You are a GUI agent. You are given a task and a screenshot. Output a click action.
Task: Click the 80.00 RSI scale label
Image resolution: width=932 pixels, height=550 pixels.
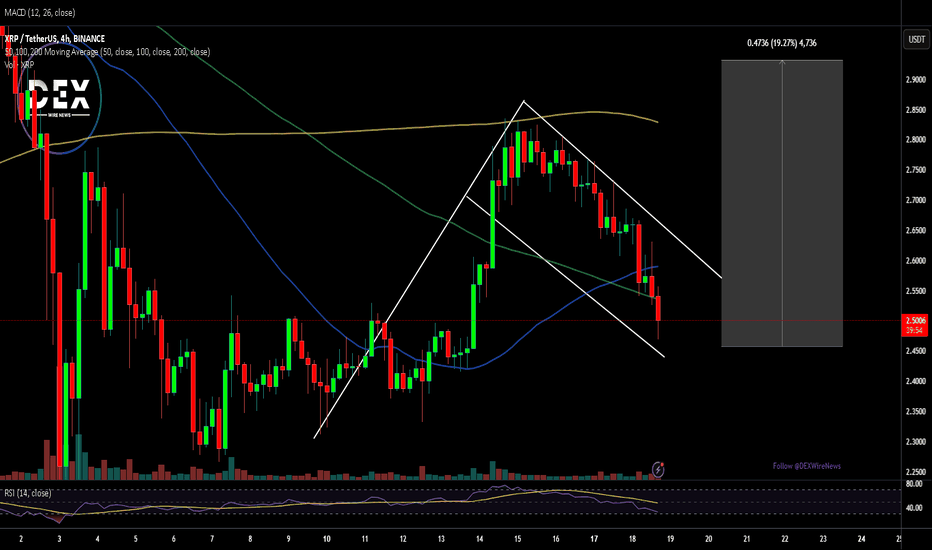point(914,484)
